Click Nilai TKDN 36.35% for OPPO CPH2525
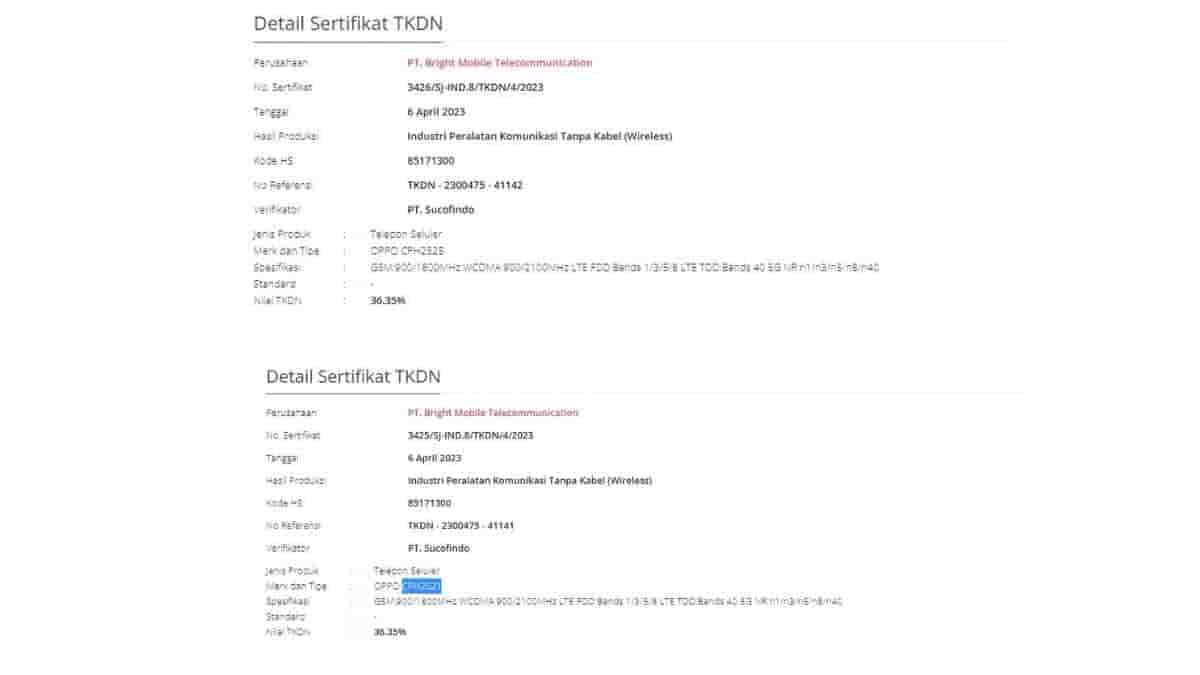This screenshot has width=1200, height=675. pos(387,300)
